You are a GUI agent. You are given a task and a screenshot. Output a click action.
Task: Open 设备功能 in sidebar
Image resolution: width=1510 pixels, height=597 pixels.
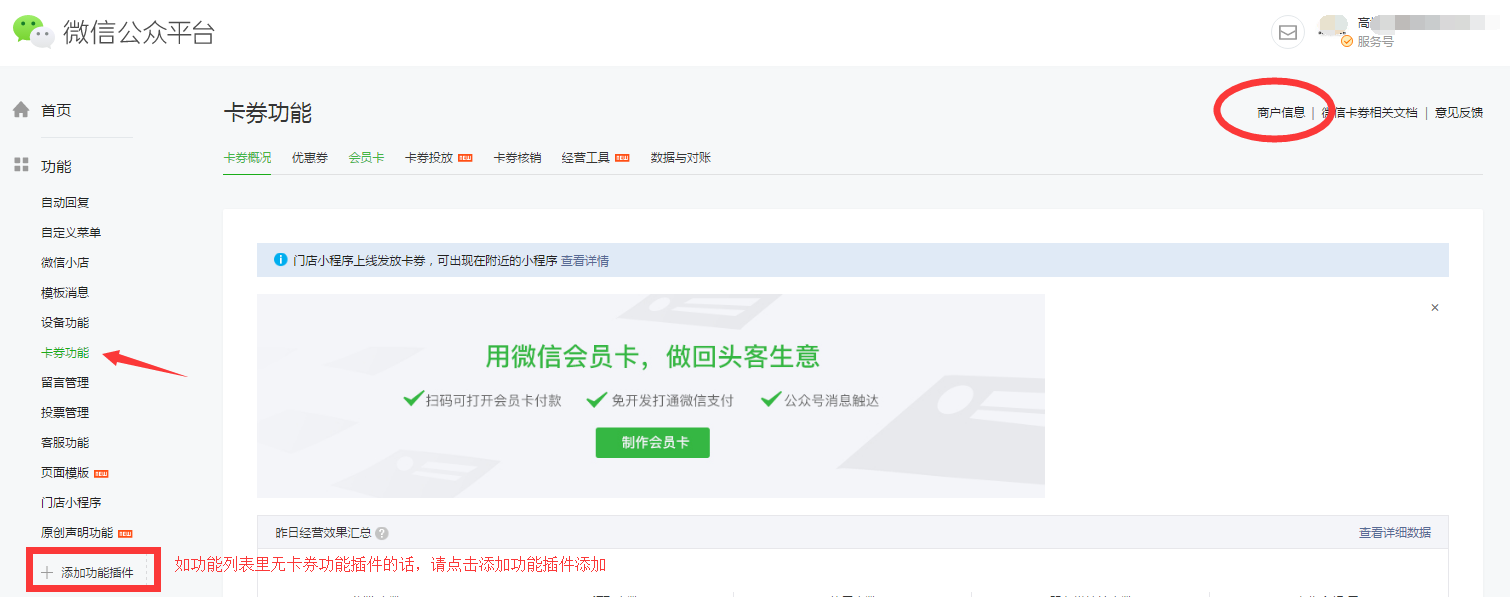pyautogui.click(x=65, y=322)
